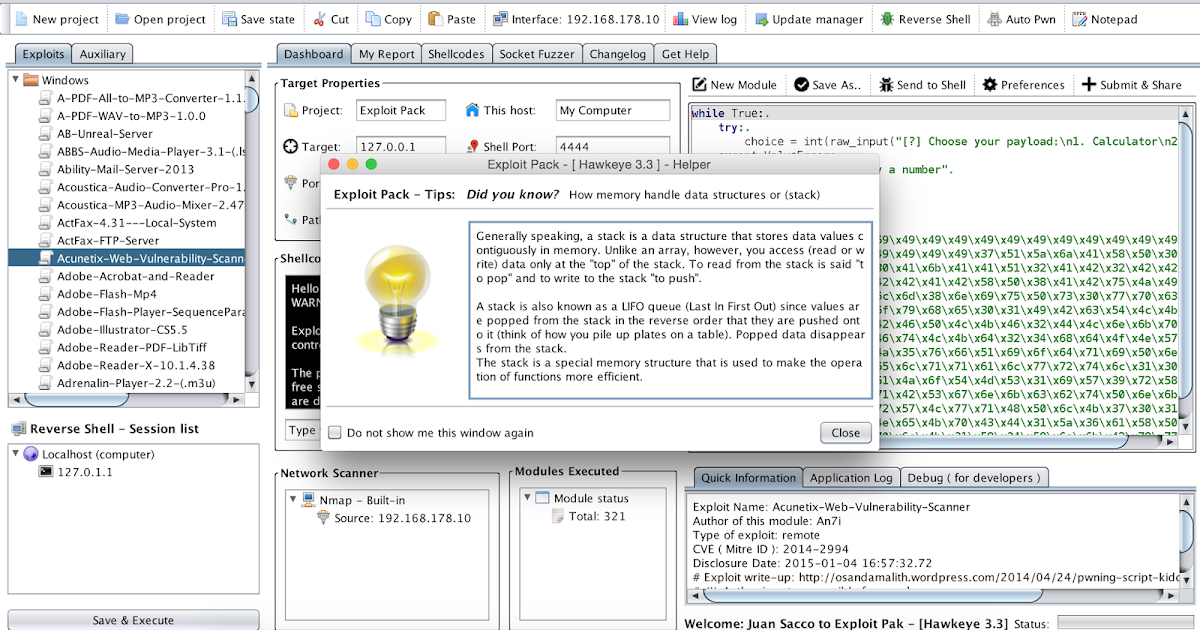Switch to the Auxiliary tab

pyautogui.click(x=103, y=54)
